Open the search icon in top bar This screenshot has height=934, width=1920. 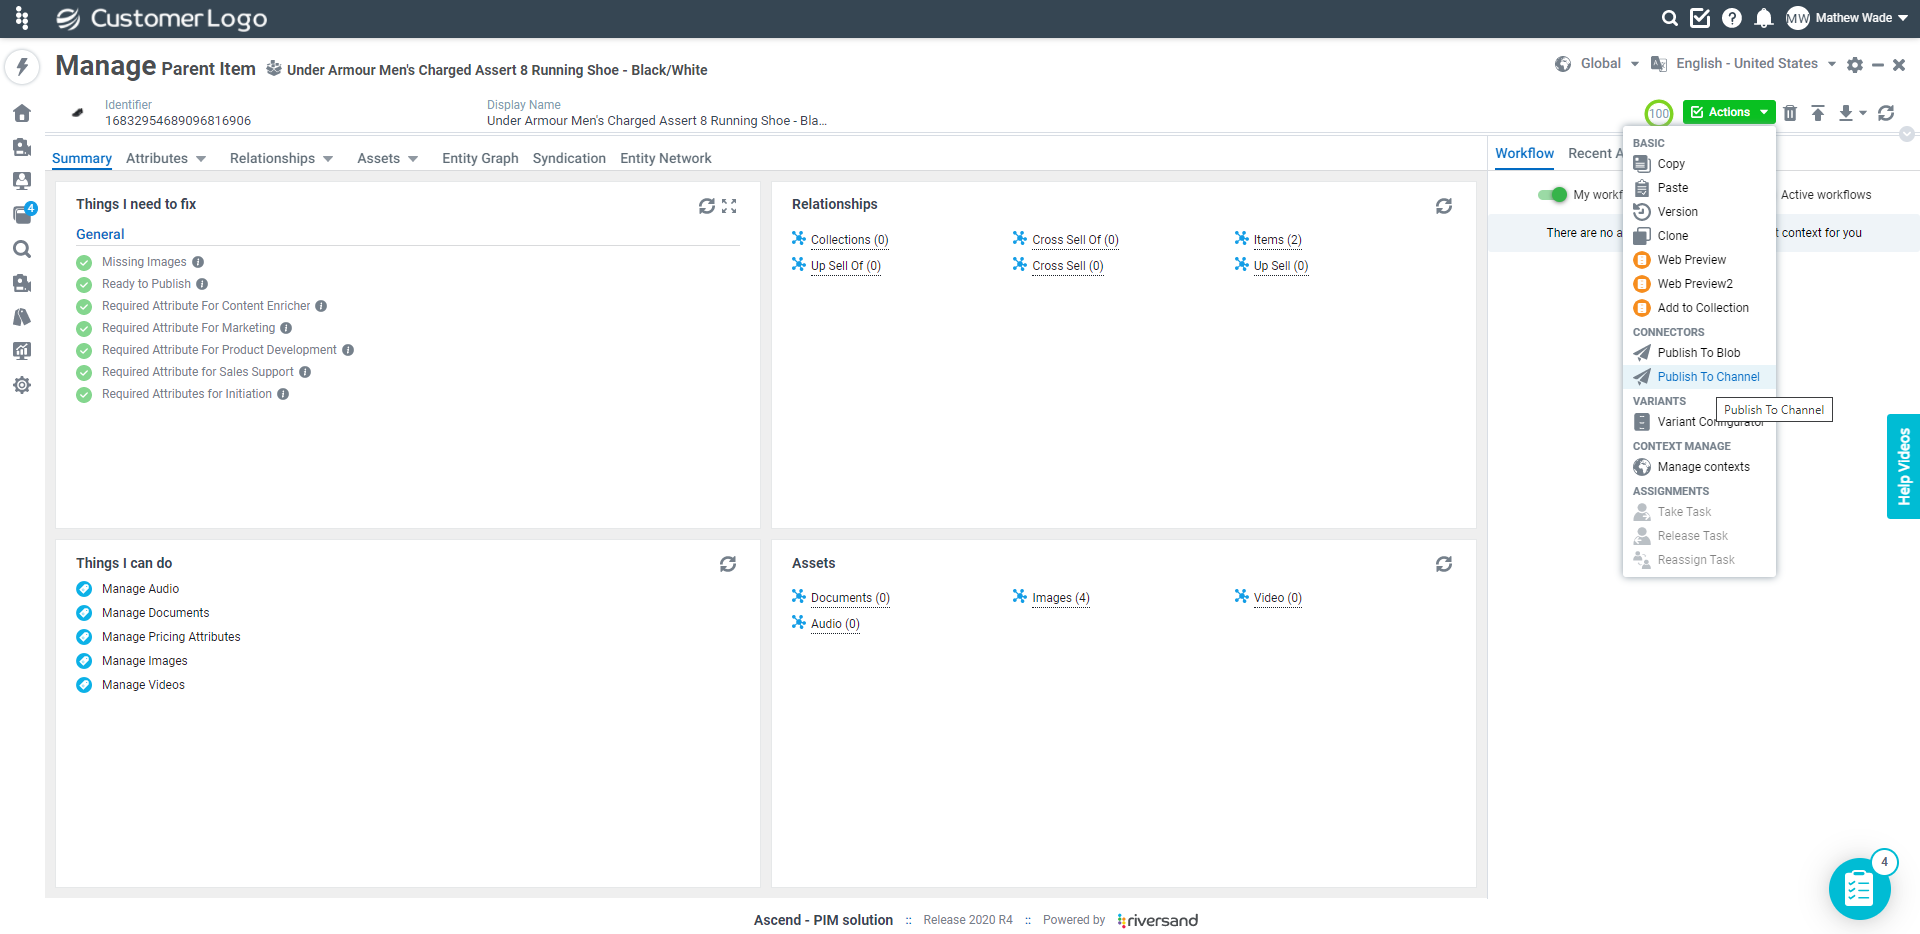tap(1670, 18)
